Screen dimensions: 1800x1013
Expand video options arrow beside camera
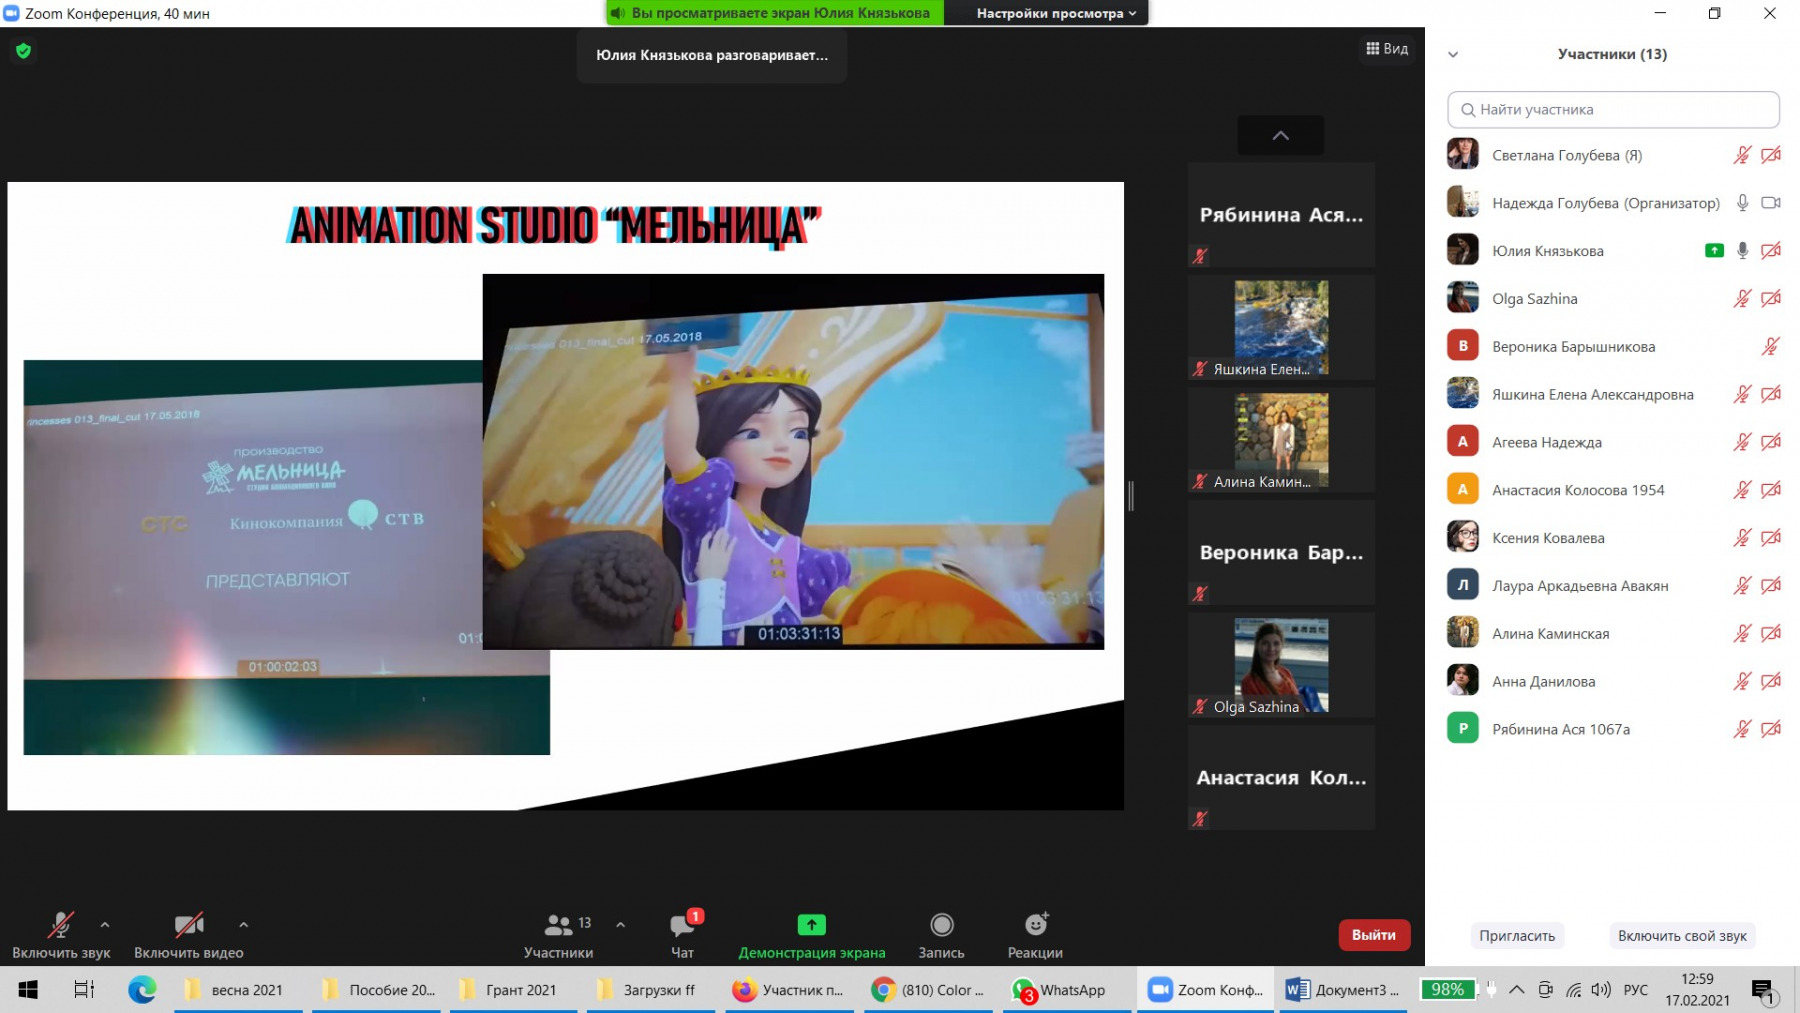coord(244,925)
